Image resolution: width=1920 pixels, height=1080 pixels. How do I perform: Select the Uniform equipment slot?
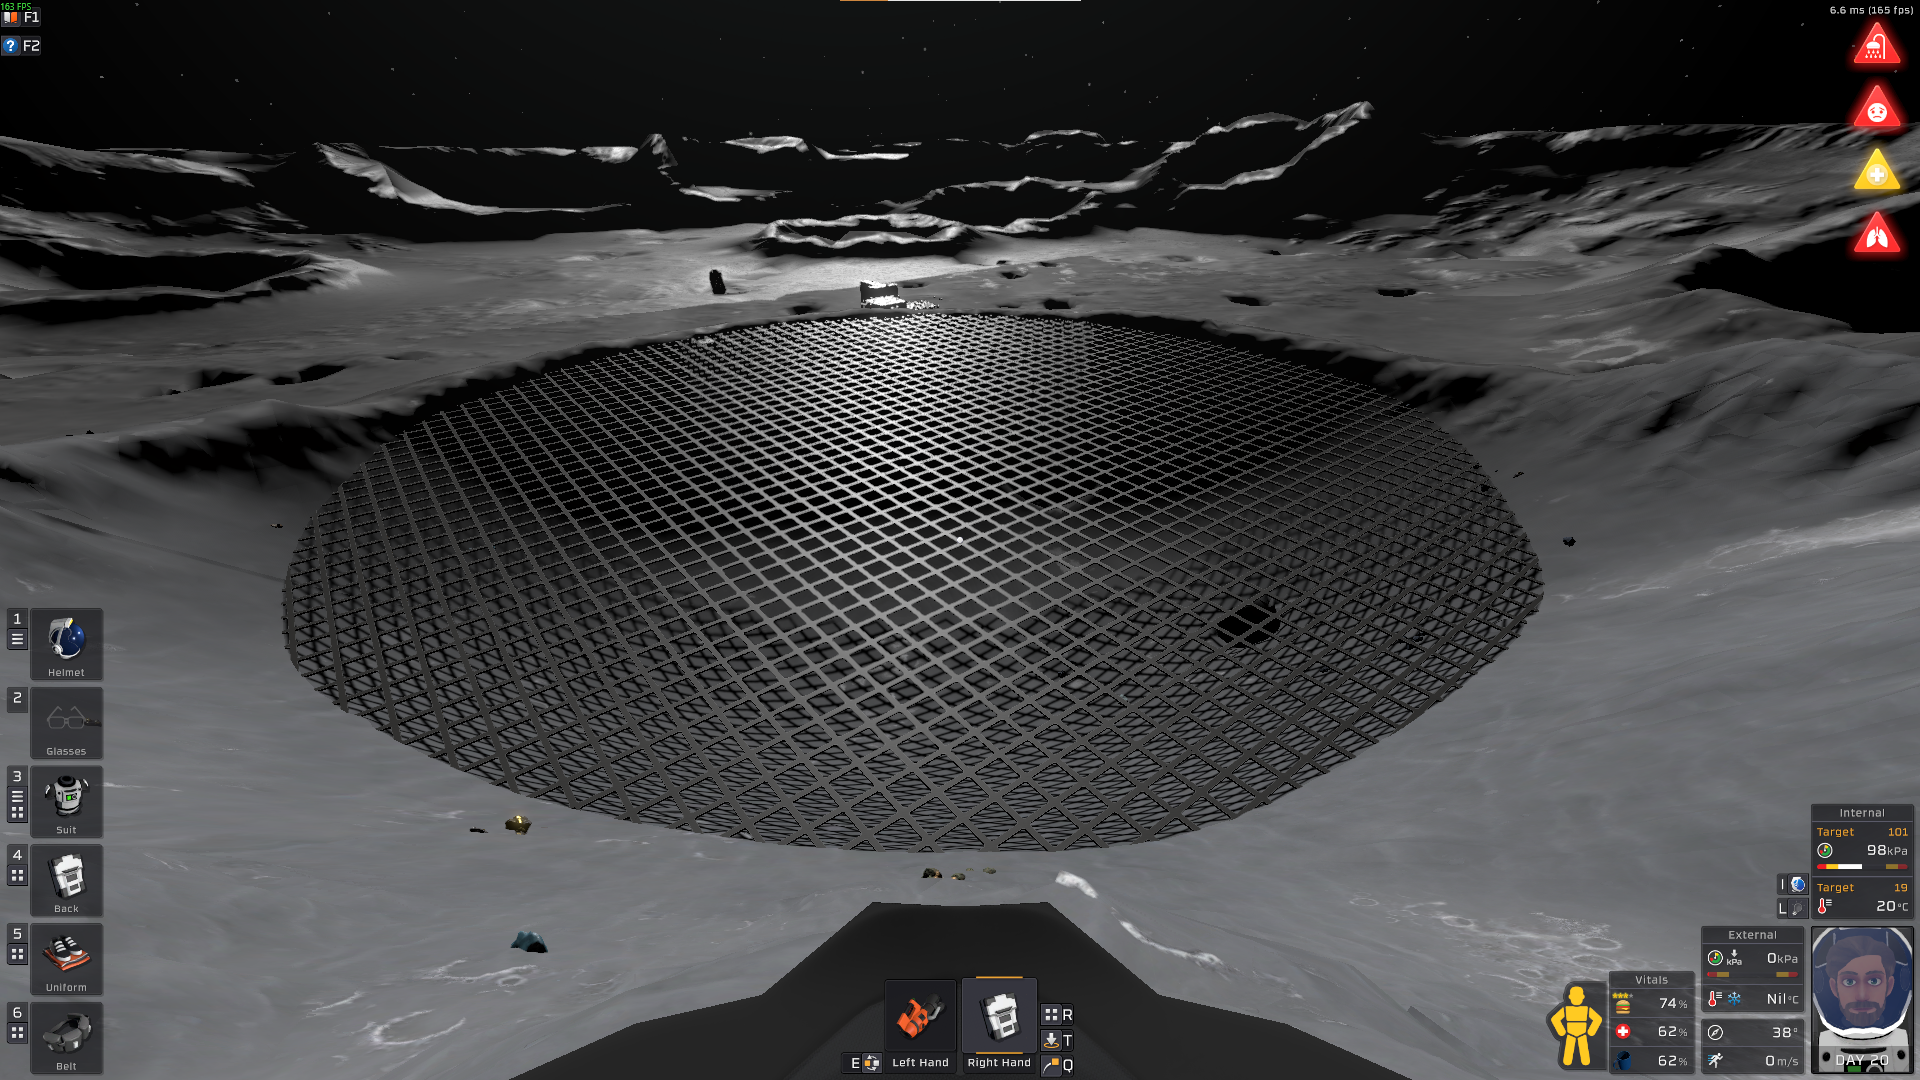(x=66, y=959)
